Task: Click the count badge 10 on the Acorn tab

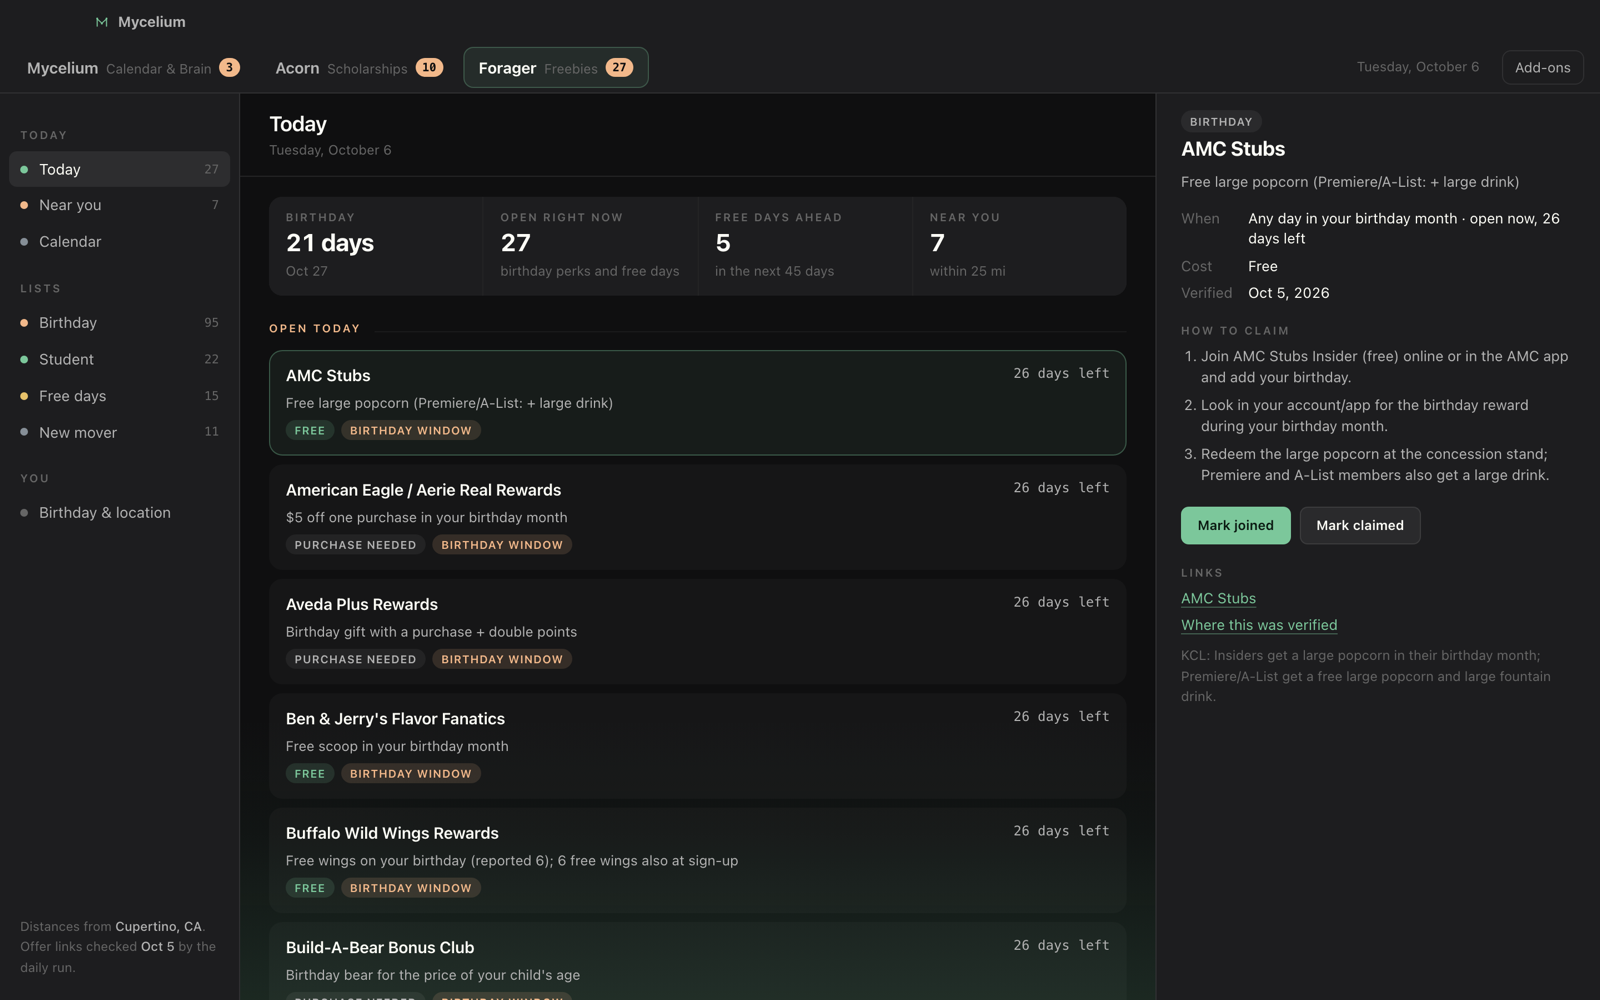Action: (x=429, y=68)
